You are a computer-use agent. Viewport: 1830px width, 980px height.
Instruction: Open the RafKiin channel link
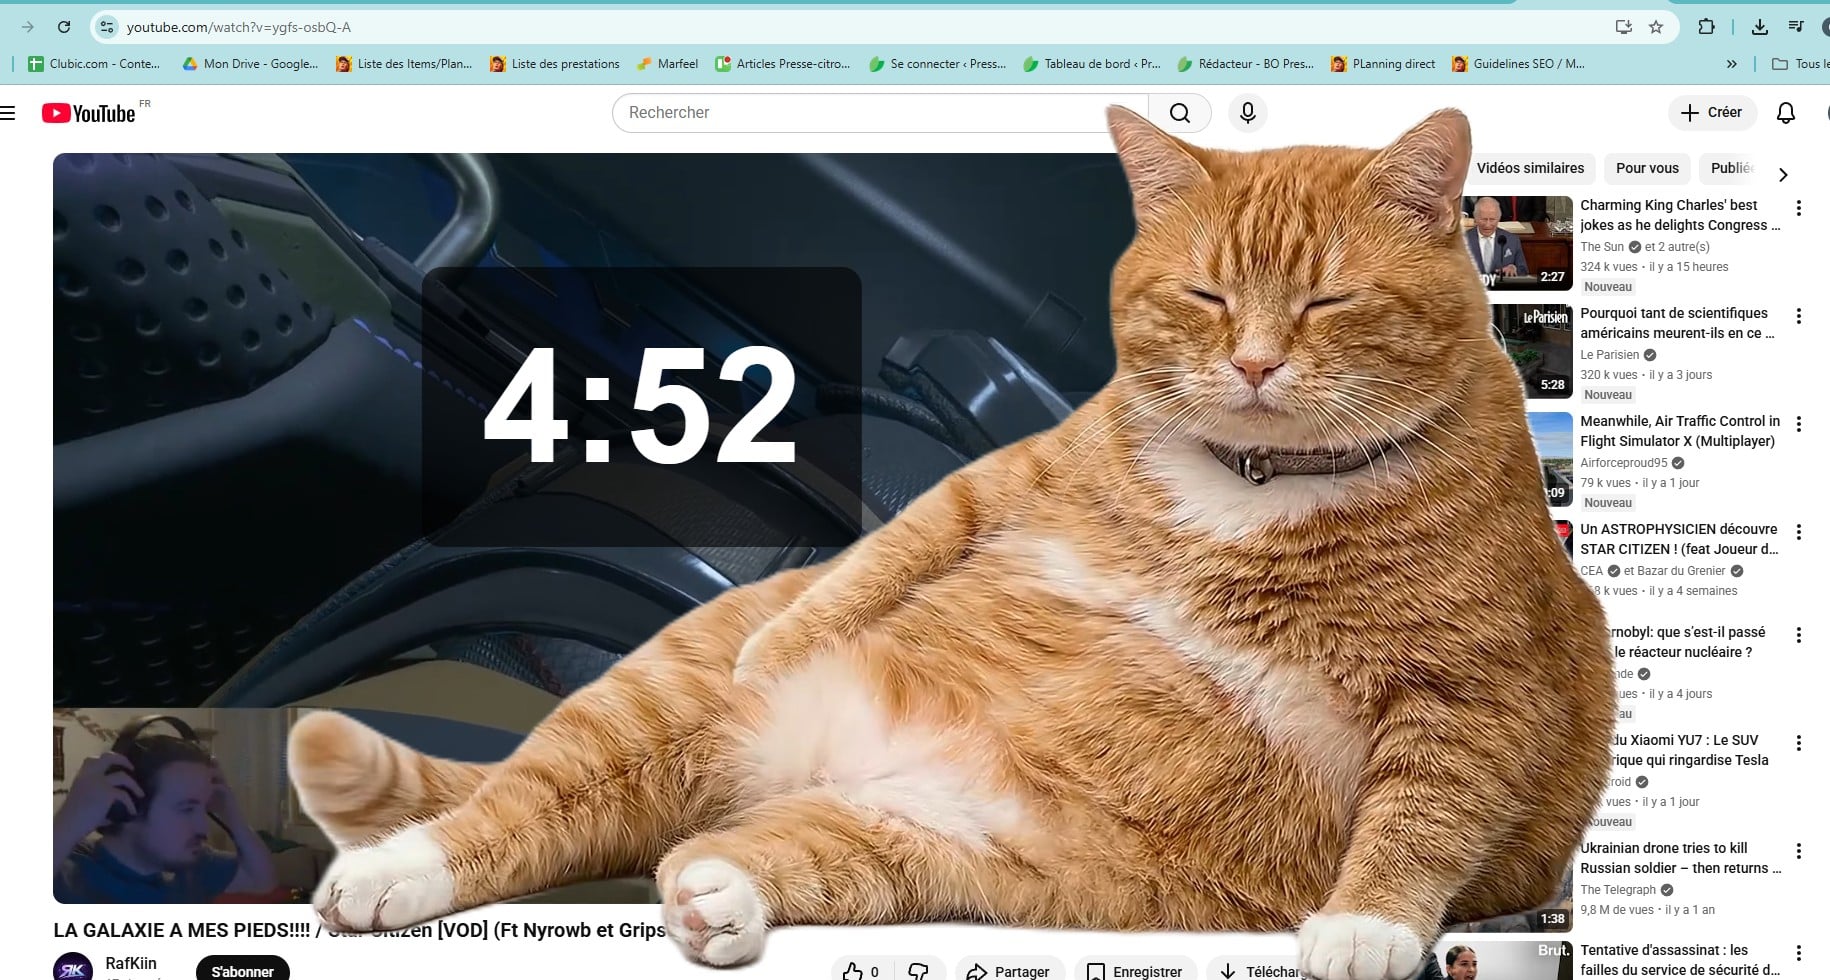(x=130, y=963)
